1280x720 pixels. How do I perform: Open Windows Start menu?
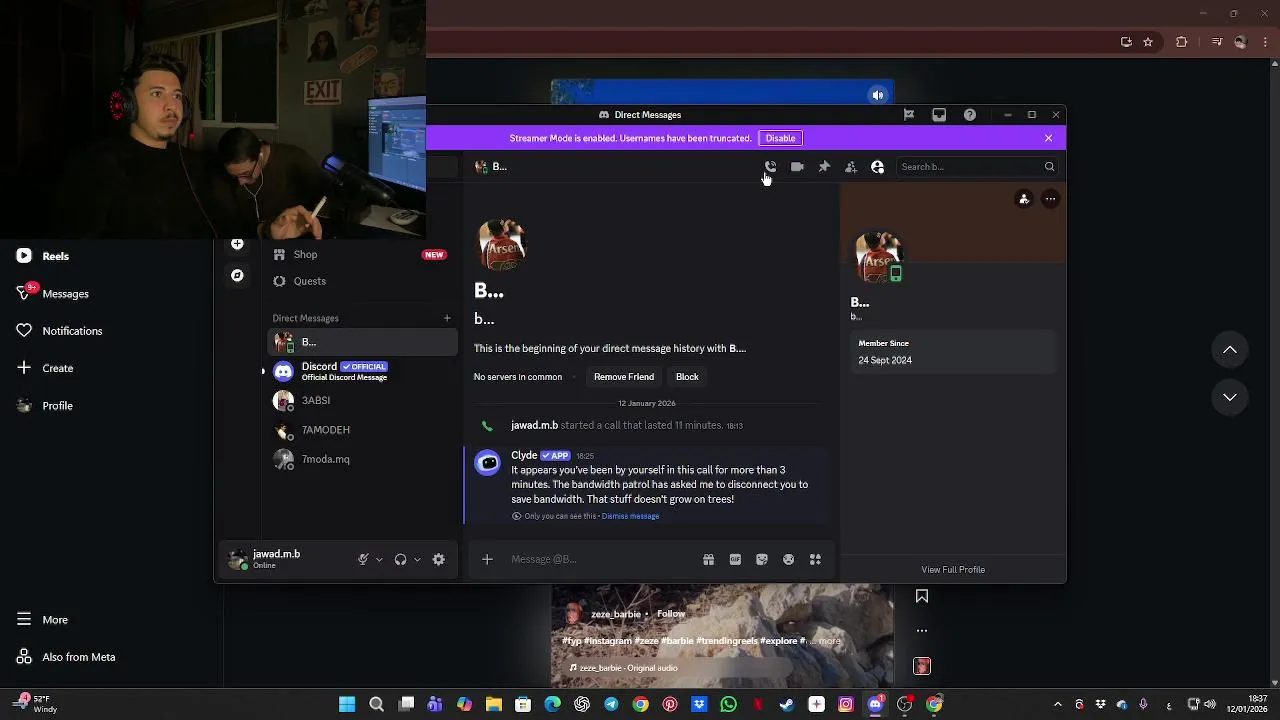pyautogui.click(x=347, y=705)
